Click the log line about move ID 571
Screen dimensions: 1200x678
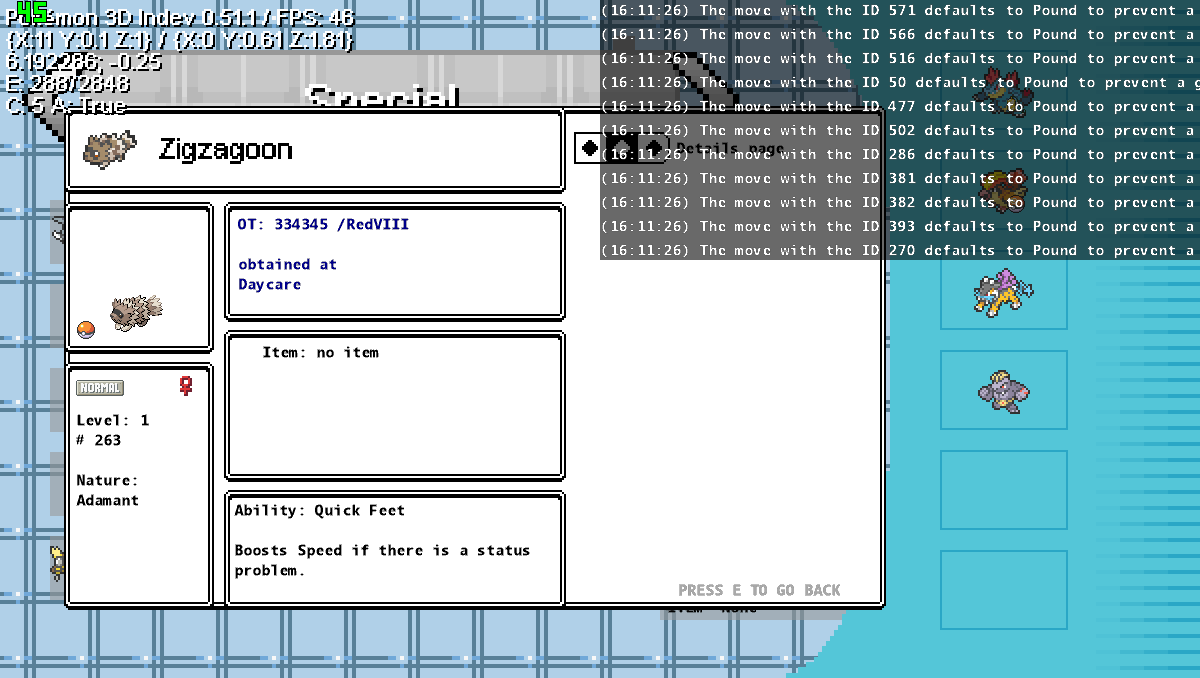(900, 11)
